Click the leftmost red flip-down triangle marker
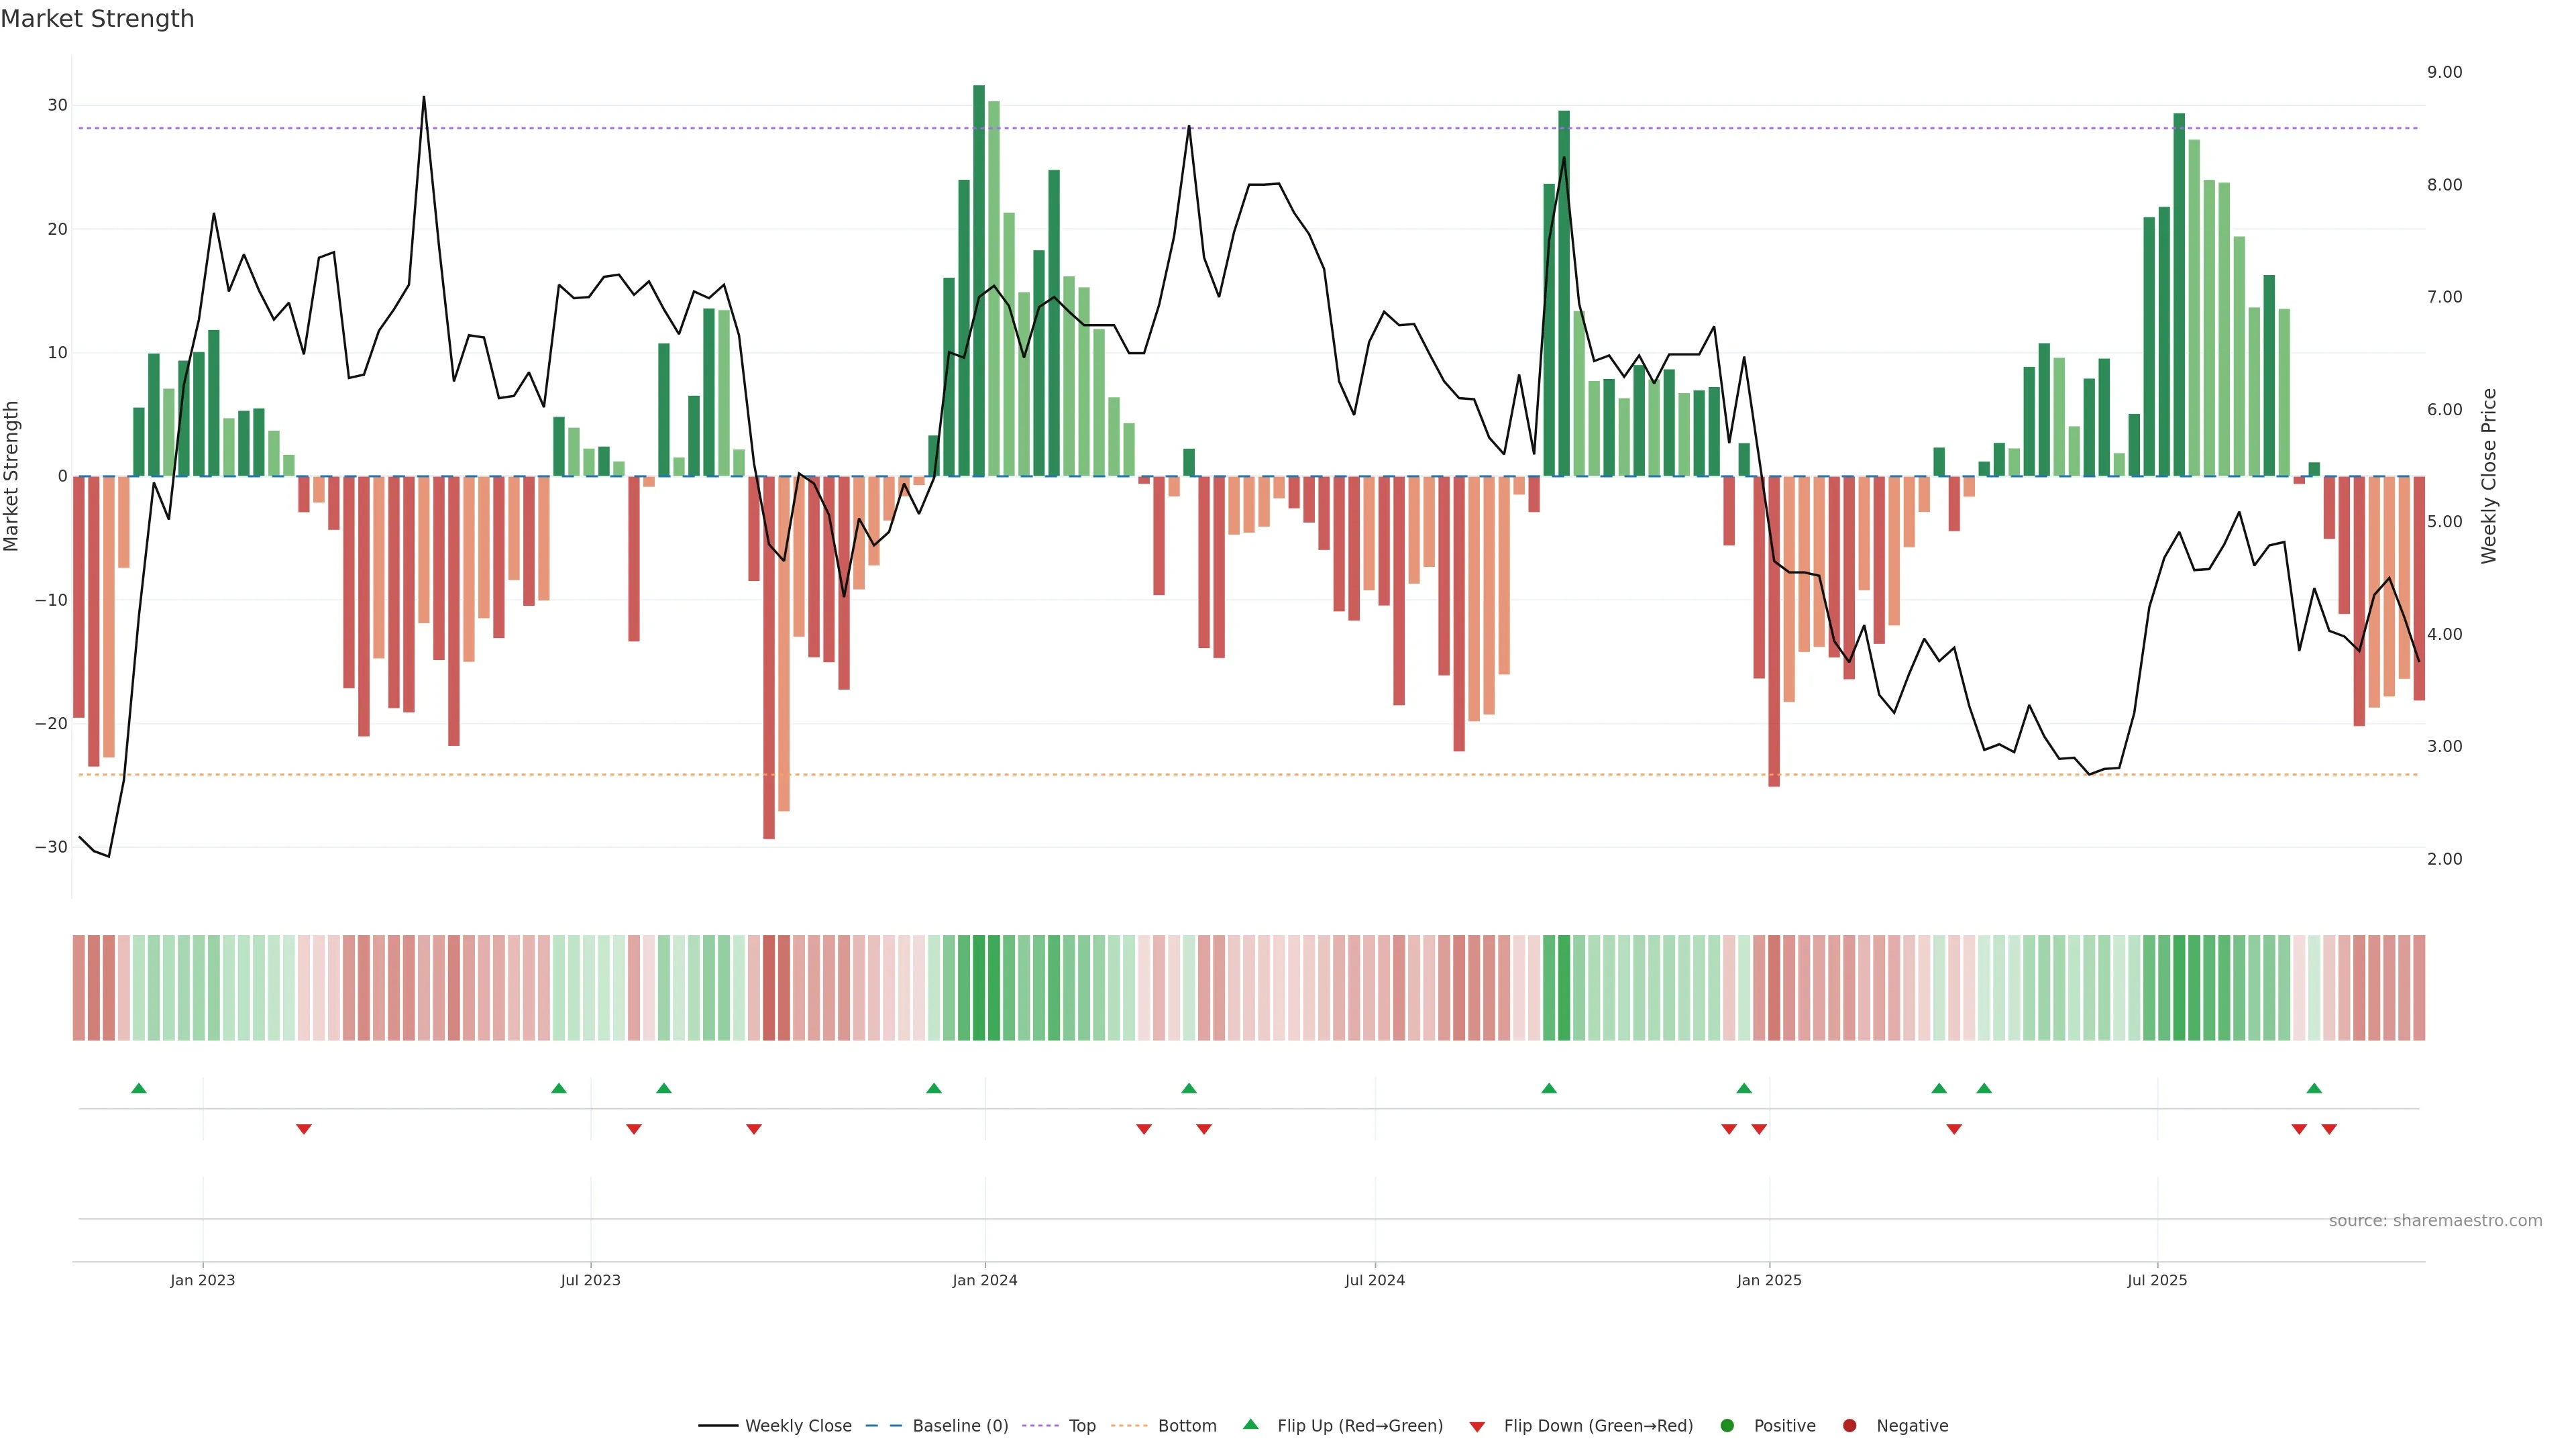This screenshot has height=1449, width=2576. coord(304,1129)
